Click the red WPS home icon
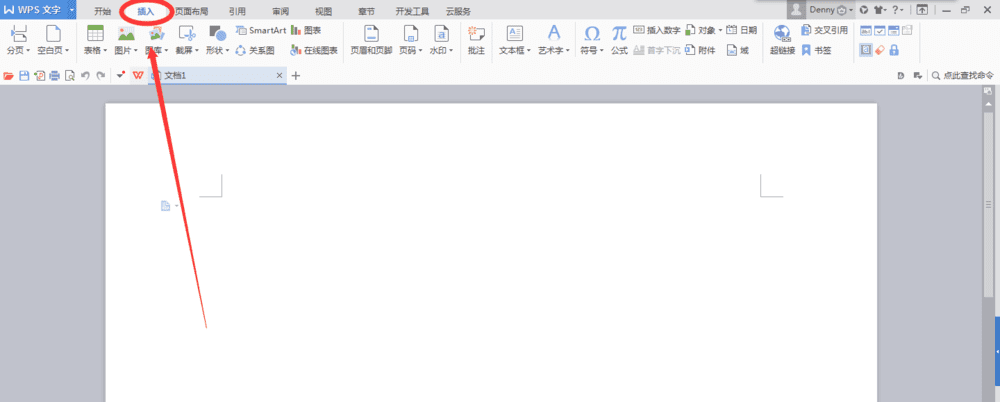 pos(138,75)
